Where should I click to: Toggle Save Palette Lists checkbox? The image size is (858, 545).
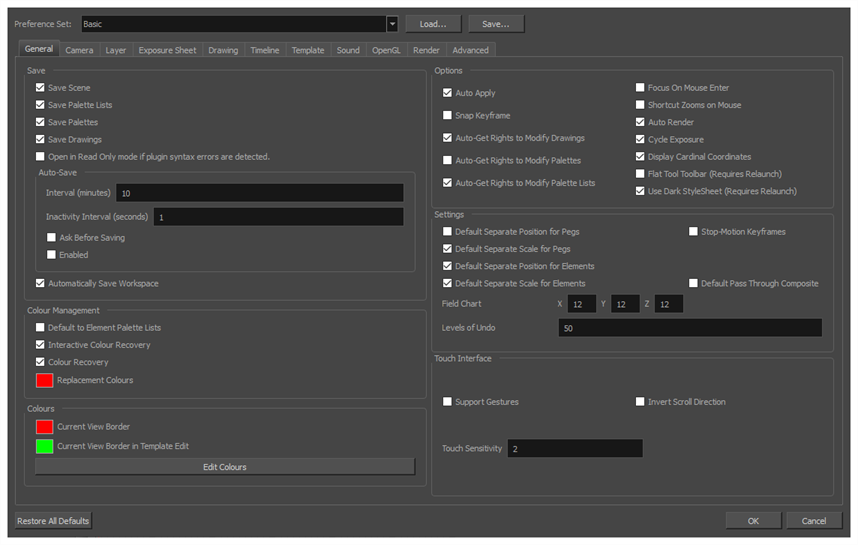pyautogui.click(x=40, y=105)
